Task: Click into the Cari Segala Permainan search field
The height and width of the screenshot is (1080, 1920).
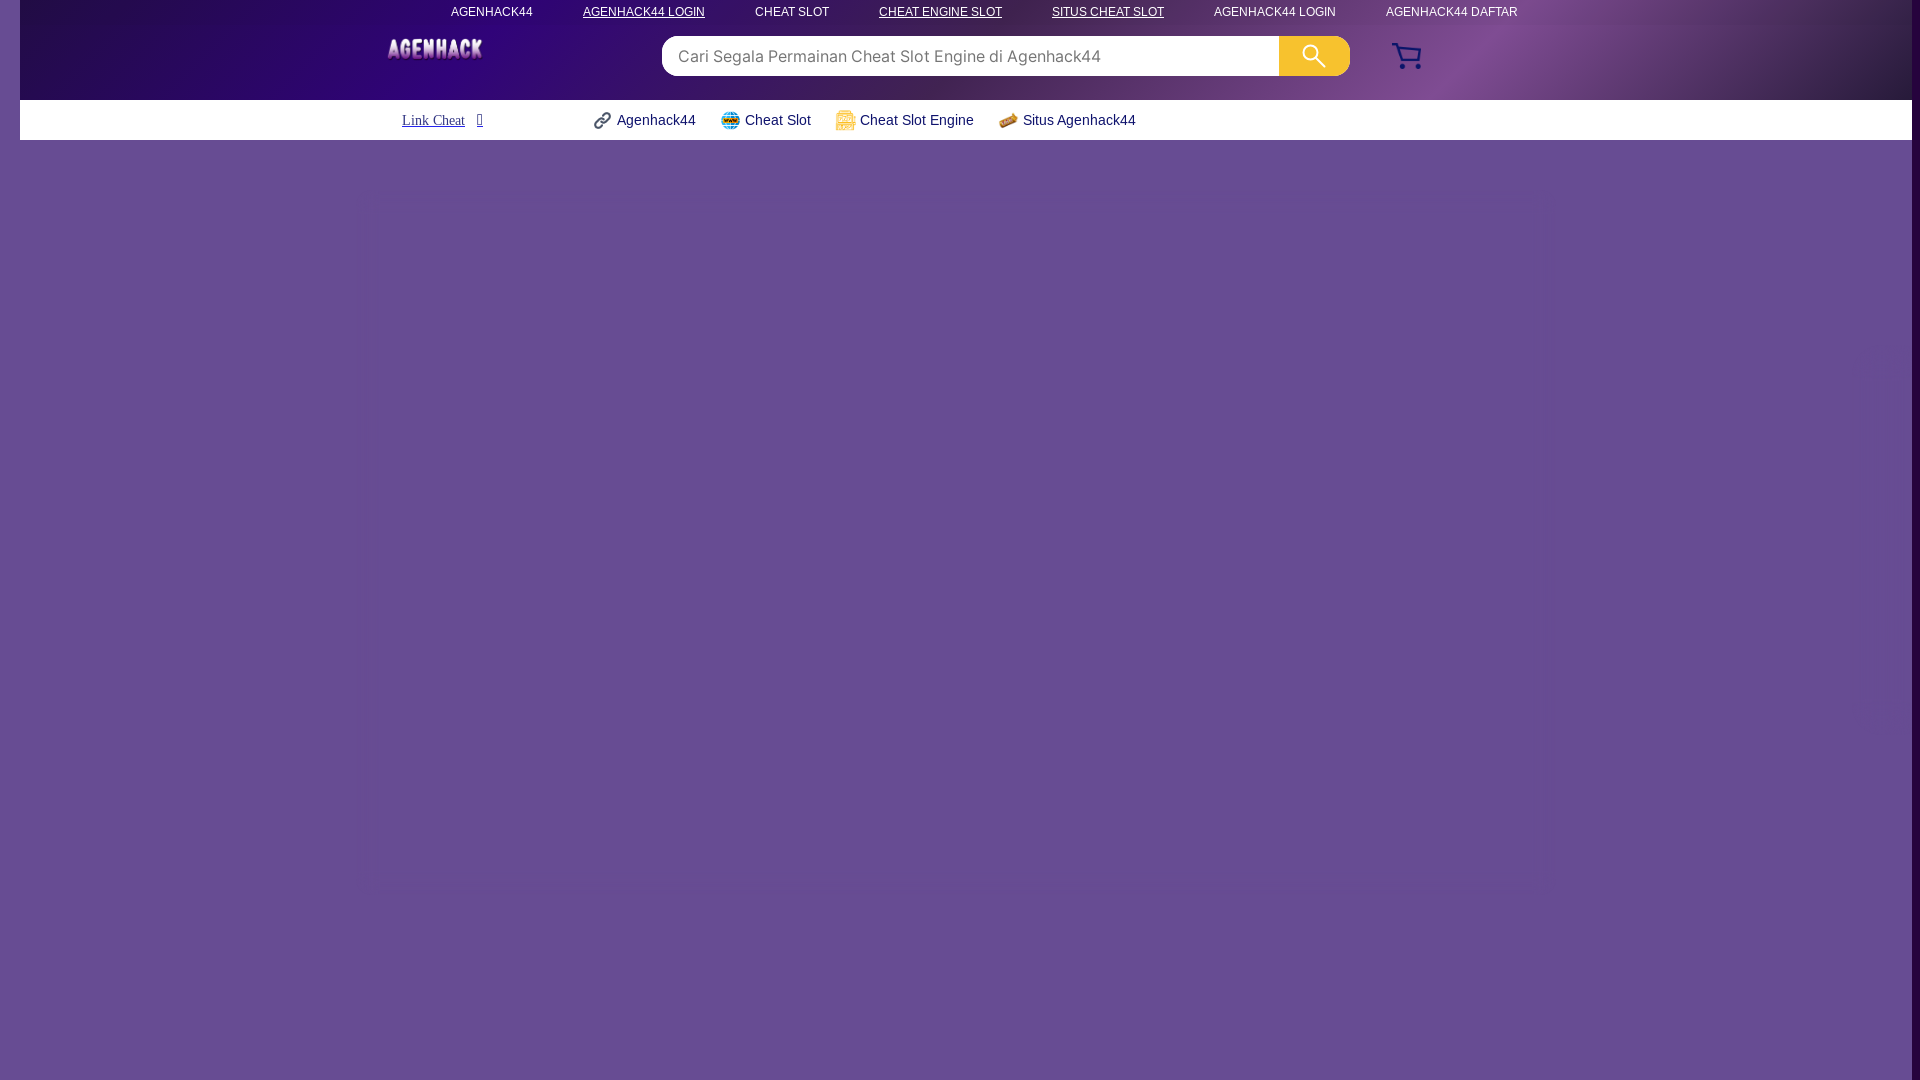Action: point(970,56)
